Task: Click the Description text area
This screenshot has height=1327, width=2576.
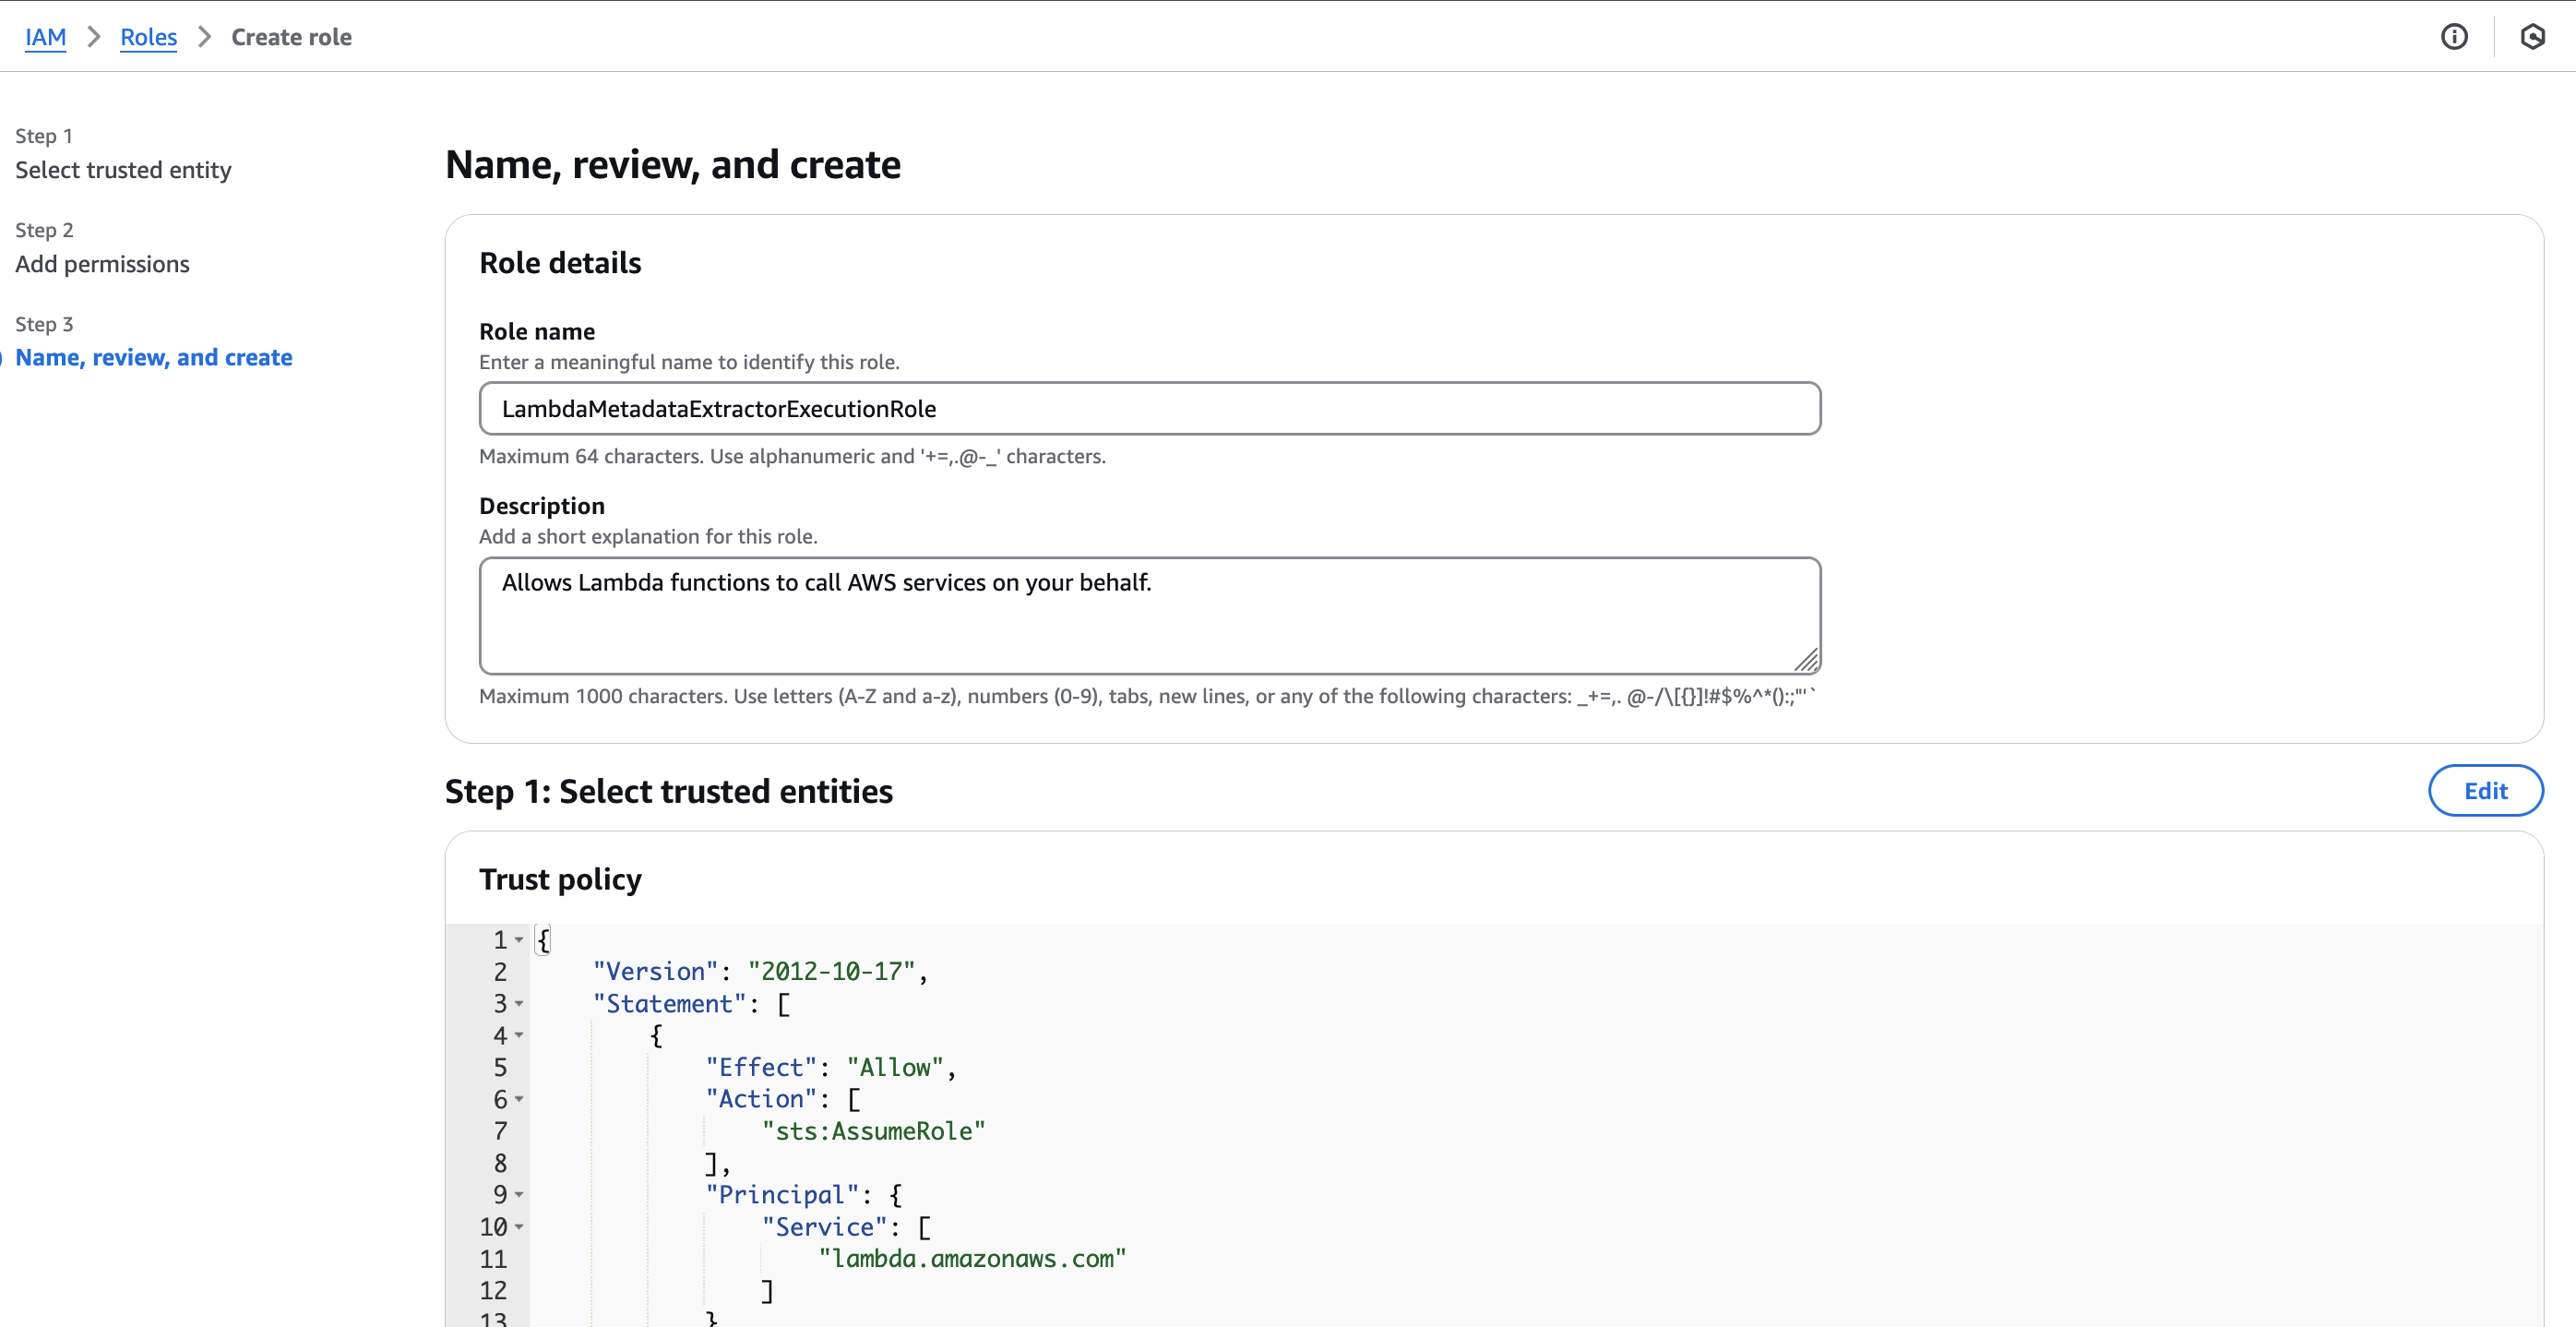Action: [1150, 615]
